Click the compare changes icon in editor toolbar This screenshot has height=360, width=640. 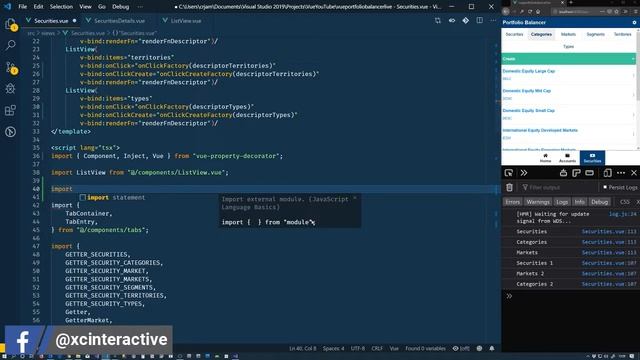(x=438, y=20)
